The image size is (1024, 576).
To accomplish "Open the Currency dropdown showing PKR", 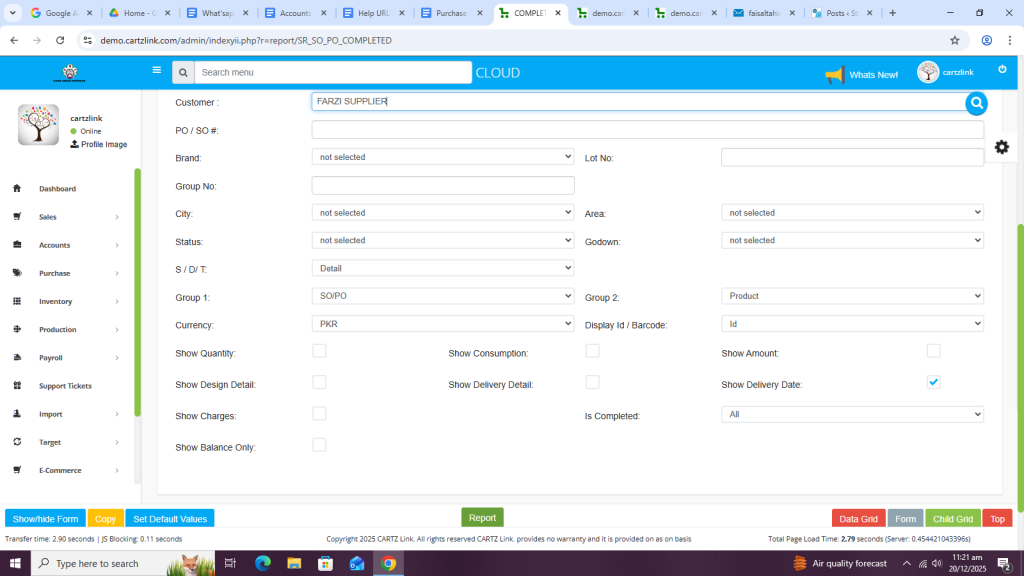I will (x=443, y=324).
